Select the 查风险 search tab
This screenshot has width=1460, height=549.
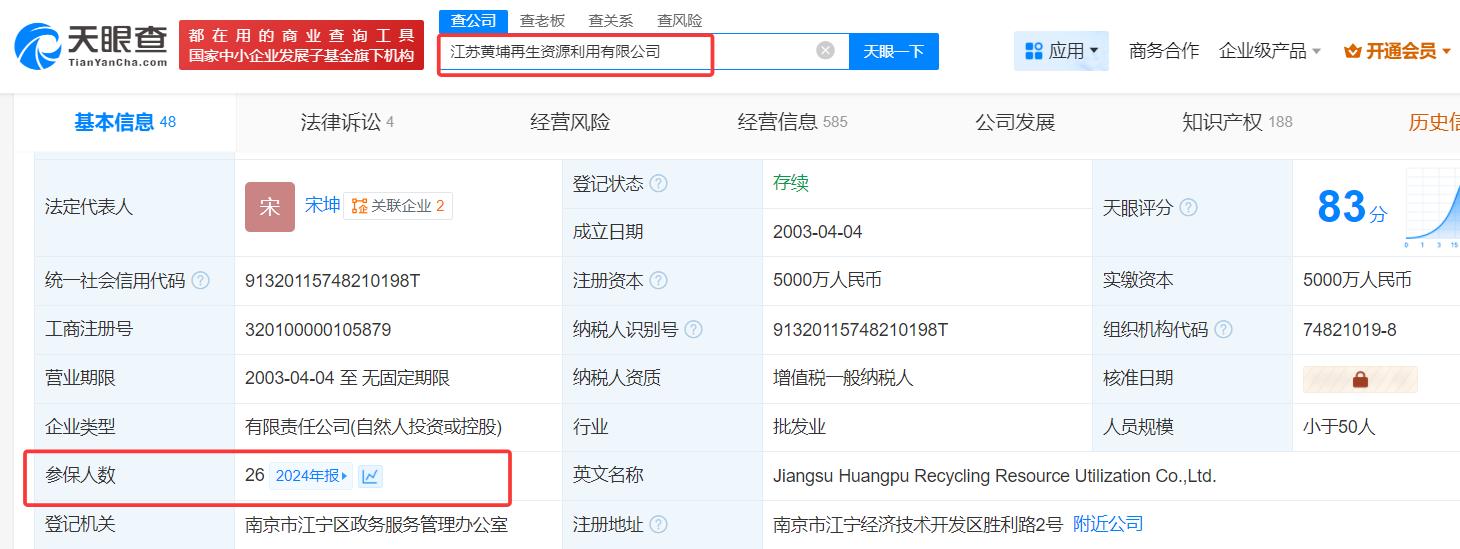point(679,20)
